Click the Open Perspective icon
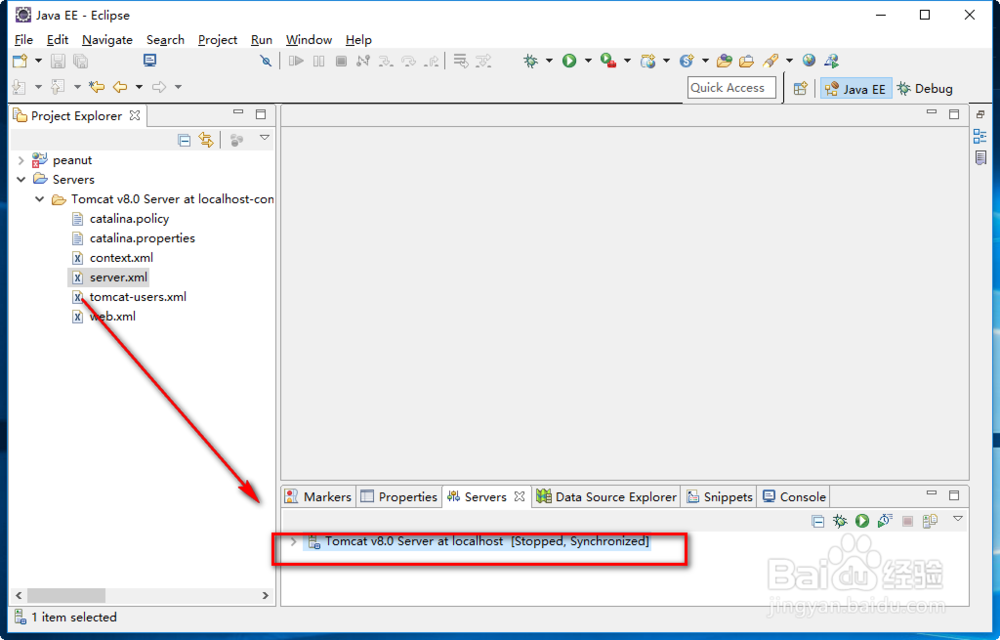 click(800, 89)
